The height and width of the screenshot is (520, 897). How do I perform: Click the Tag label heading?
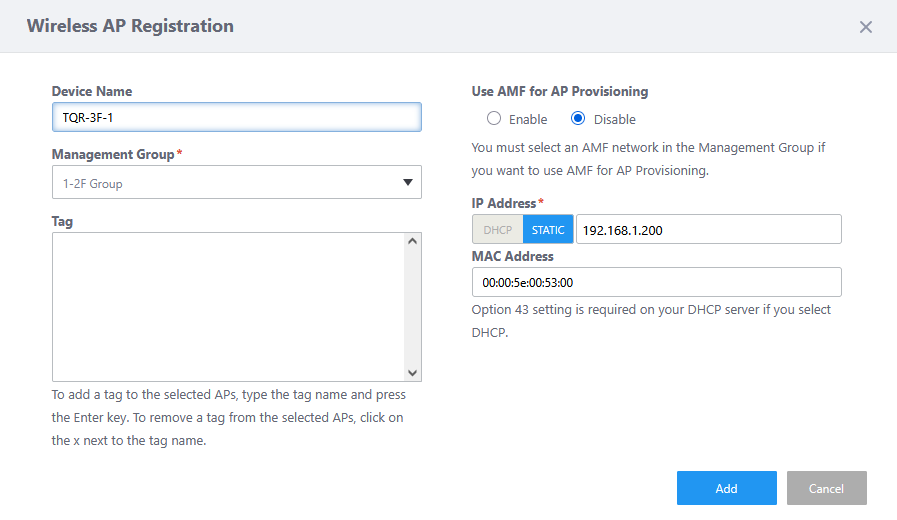point(63,221)
